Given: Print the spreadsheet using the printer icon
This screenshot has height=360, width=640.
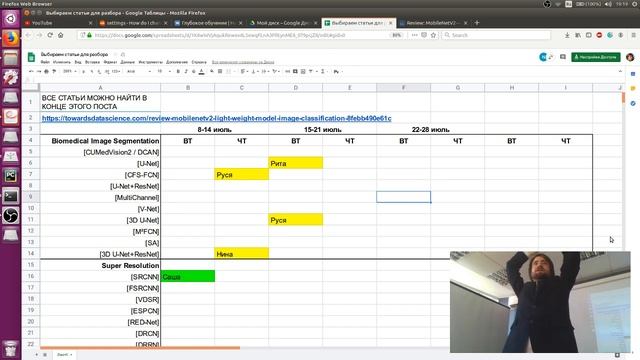Looking at the screenshot, I should (46, 71).
